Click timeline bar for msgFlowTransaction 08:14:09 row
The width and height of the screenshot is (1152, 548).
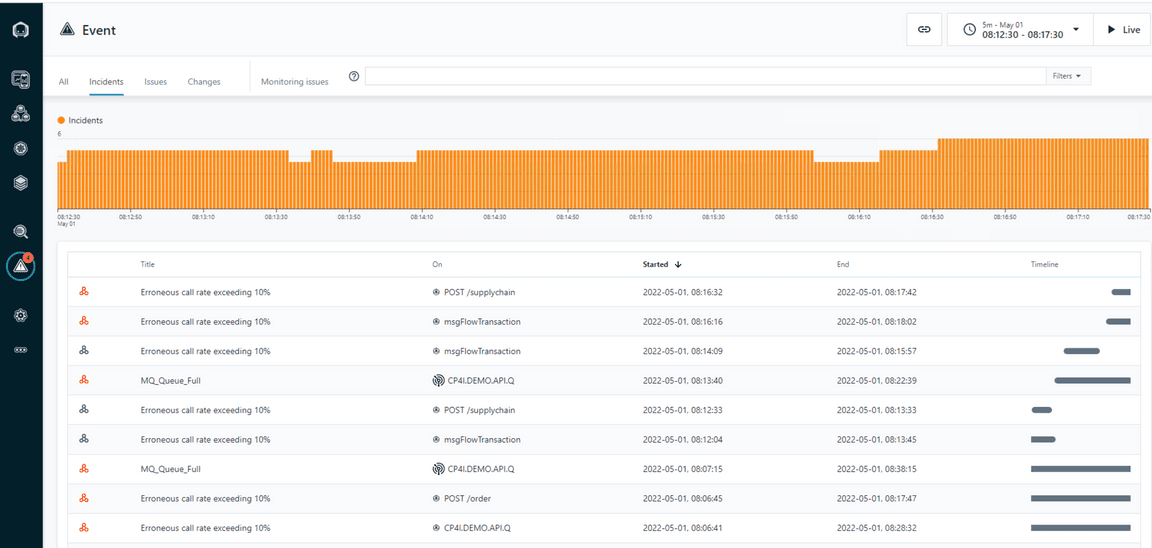[1081, 351]
